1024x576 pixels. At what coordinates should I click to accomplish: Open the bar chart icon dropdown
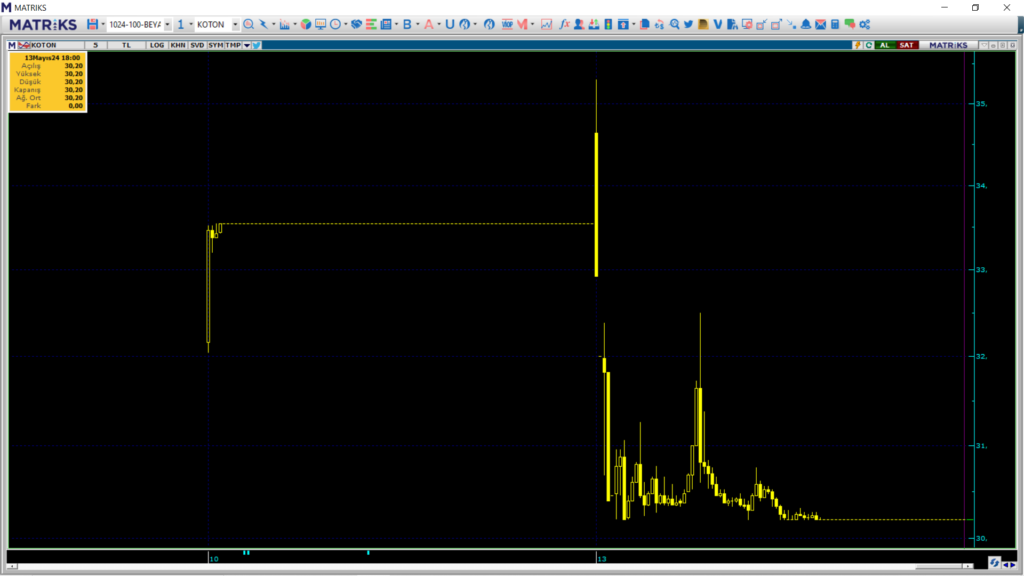[295, 24]
